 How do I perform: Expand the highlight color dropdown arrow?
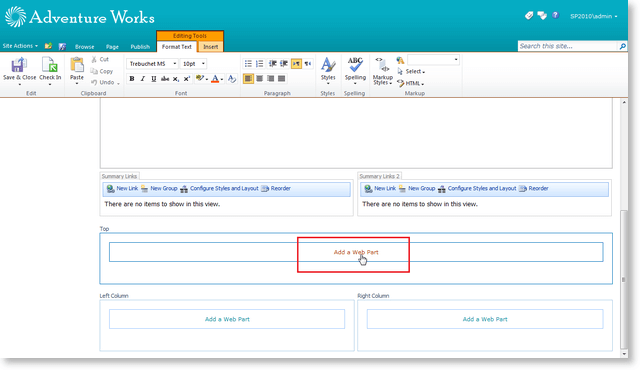[207, 79]
